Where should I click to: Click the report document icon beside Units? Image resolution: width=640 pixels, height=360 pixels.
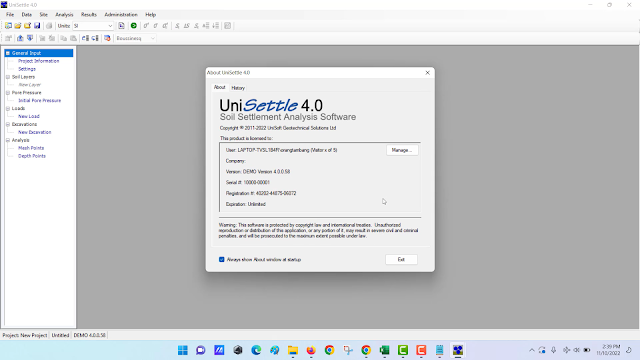121,26
